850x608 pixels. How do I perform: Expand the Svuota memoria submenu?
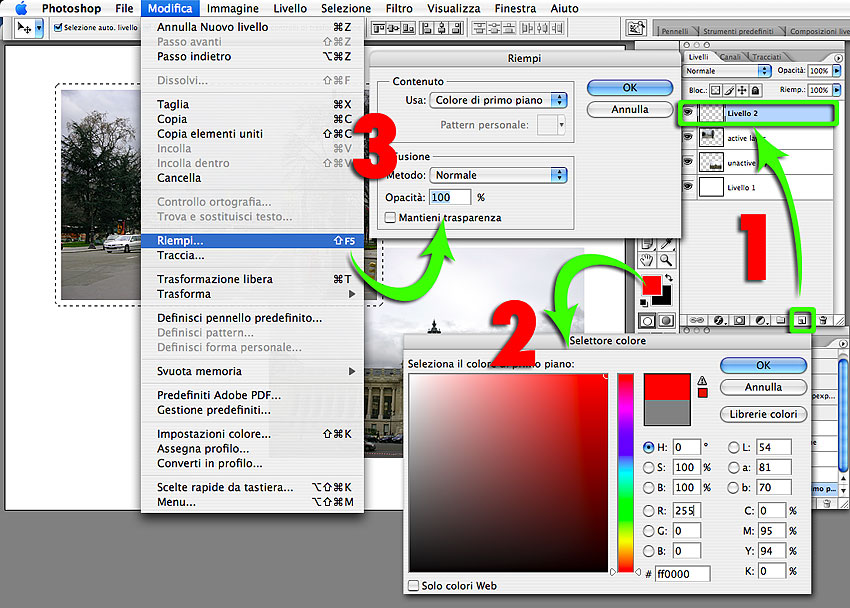point(352,371)
